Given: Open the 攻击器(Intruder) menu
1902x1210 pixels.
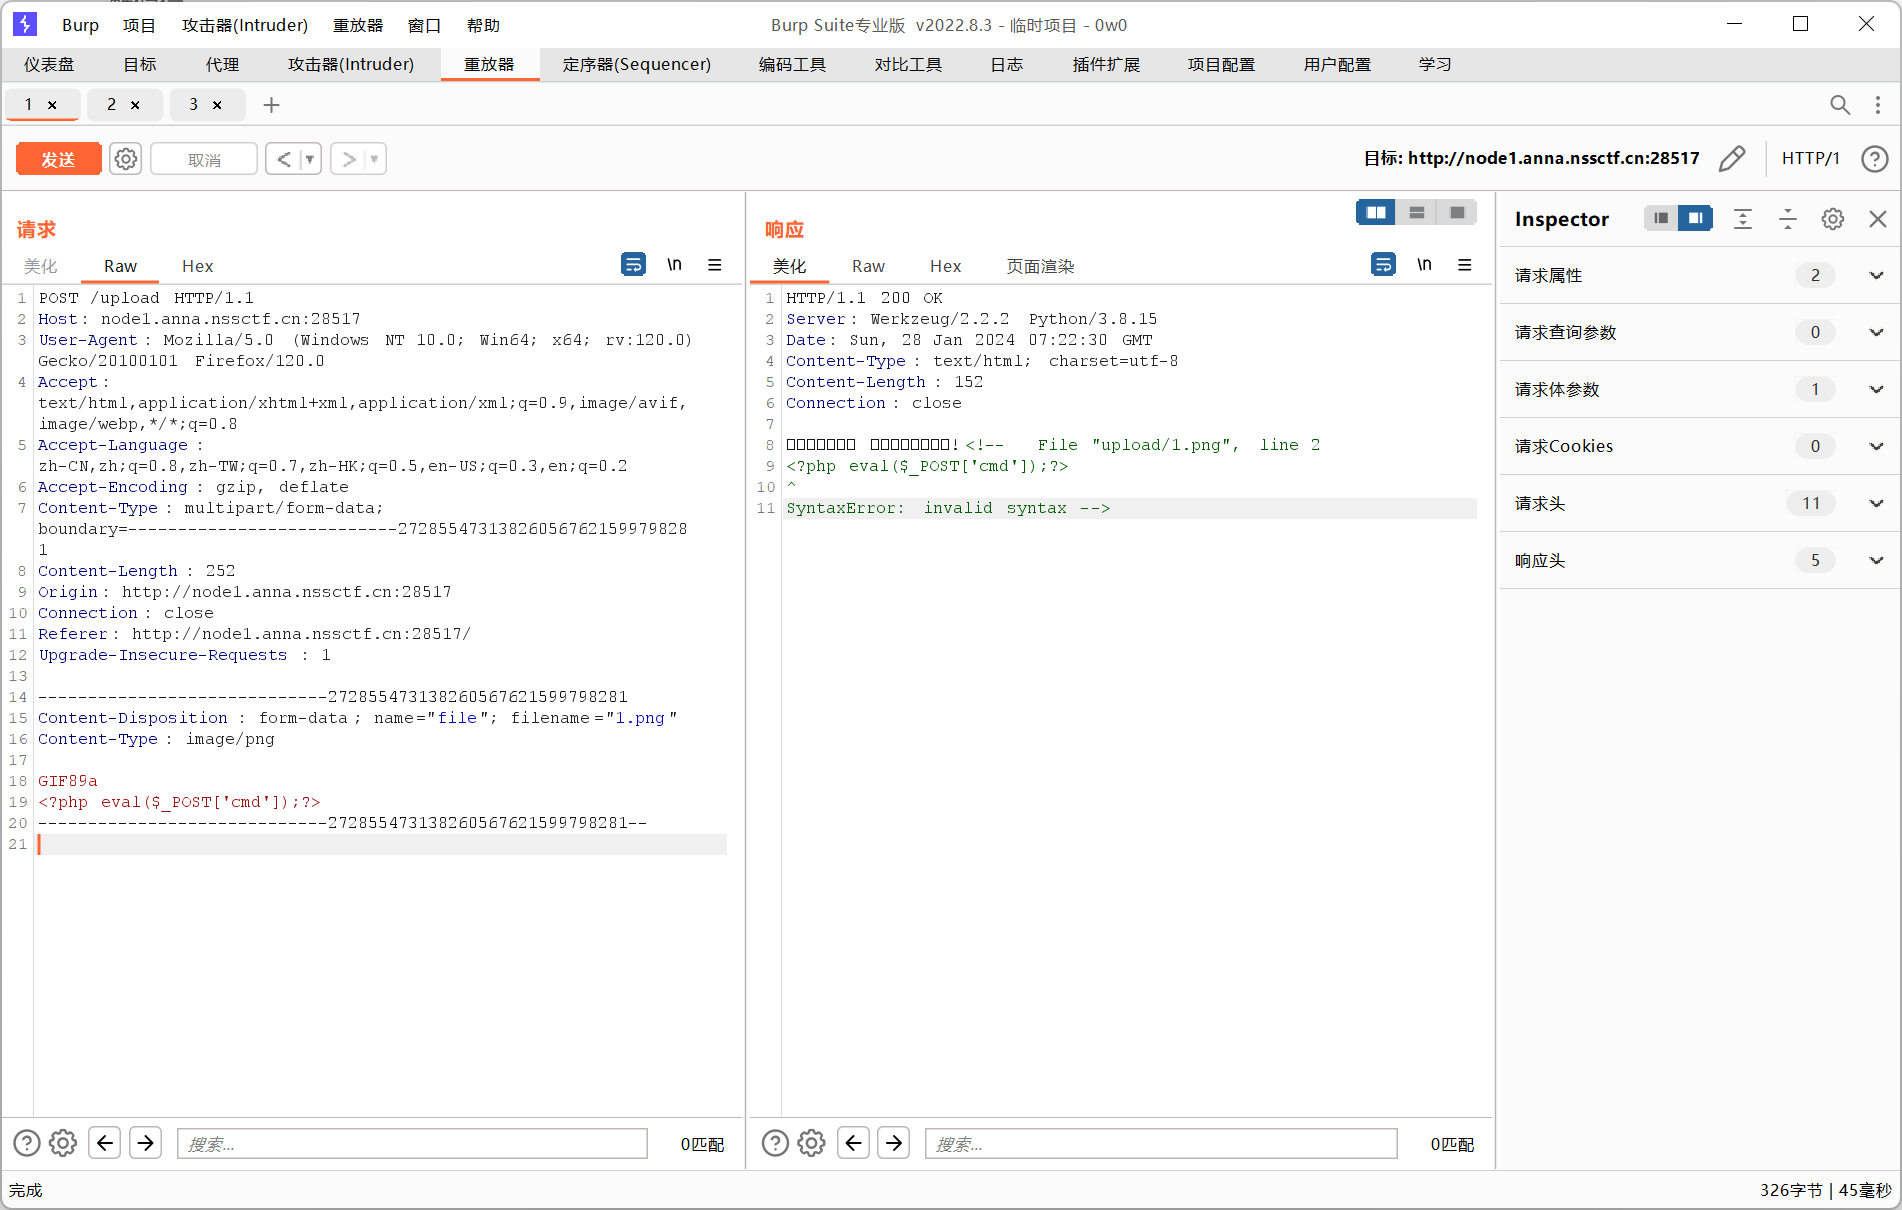Looking at the screenshot, I should click(245, 25).
